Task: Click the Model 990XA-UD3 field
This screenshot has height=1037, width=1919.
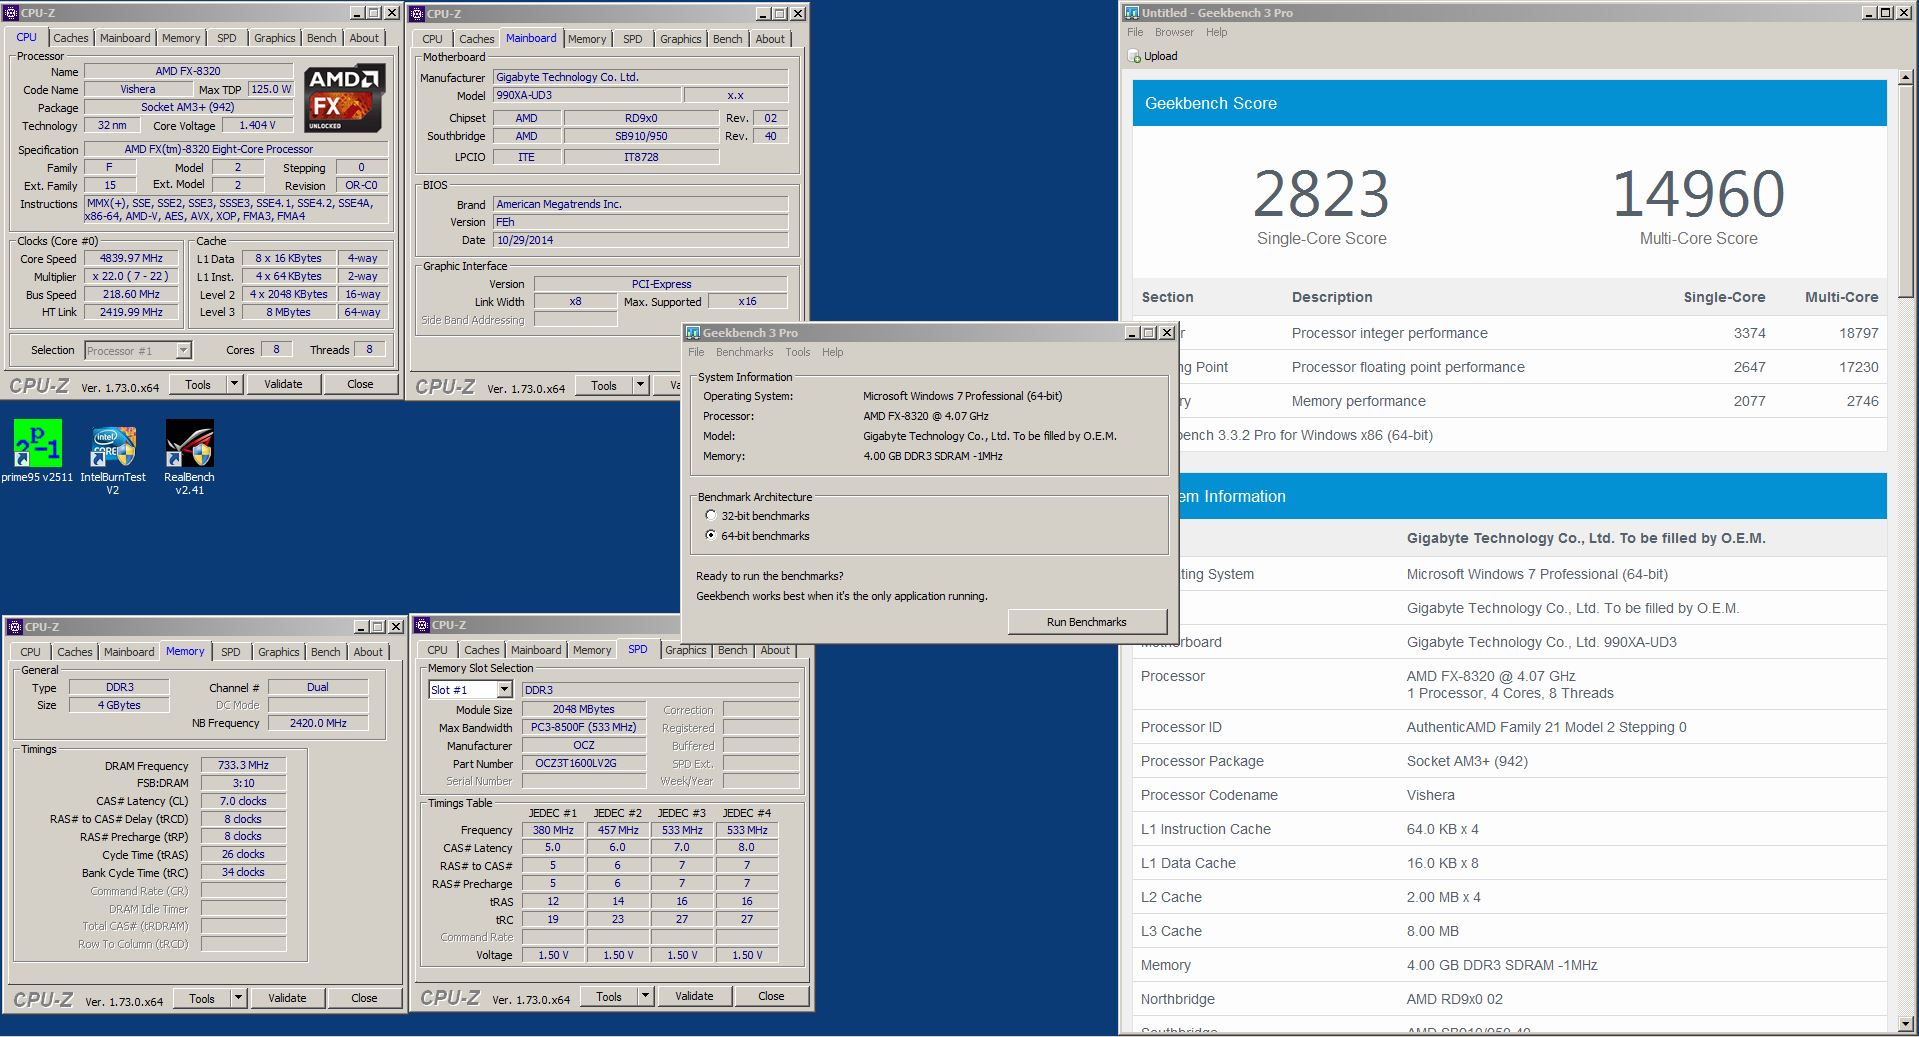Action: [587, 95]
